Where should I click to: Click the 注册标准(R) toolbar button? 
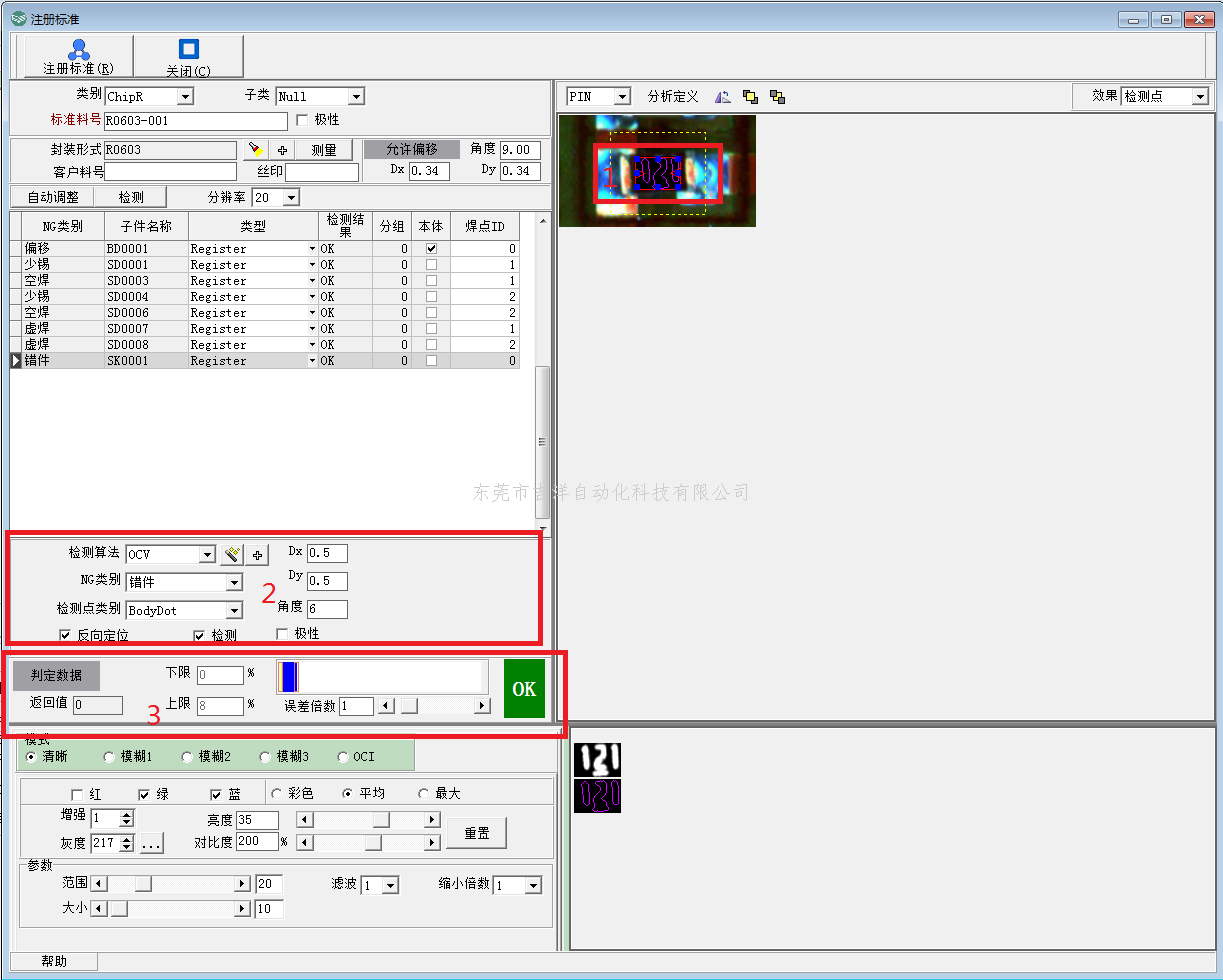[x=78, y=57]
